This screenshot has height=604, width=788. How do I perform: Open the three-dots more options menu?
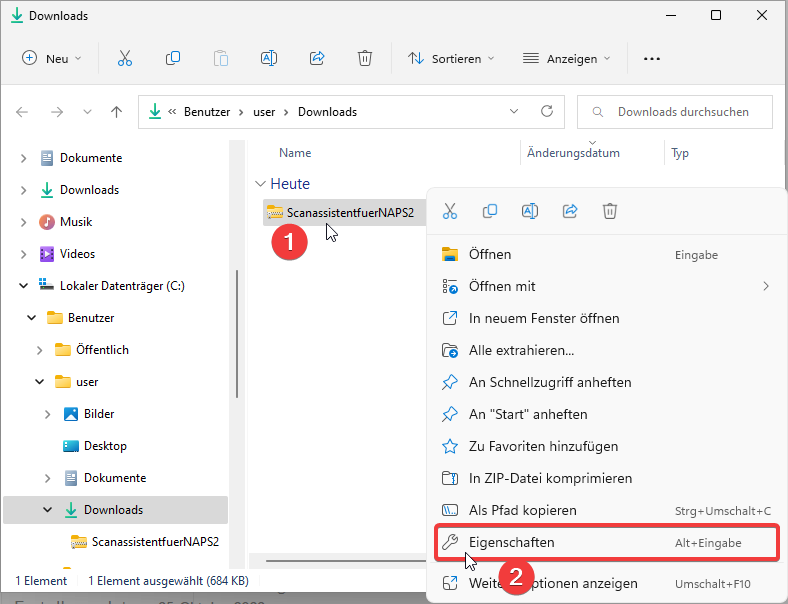[x=652, y=59]
